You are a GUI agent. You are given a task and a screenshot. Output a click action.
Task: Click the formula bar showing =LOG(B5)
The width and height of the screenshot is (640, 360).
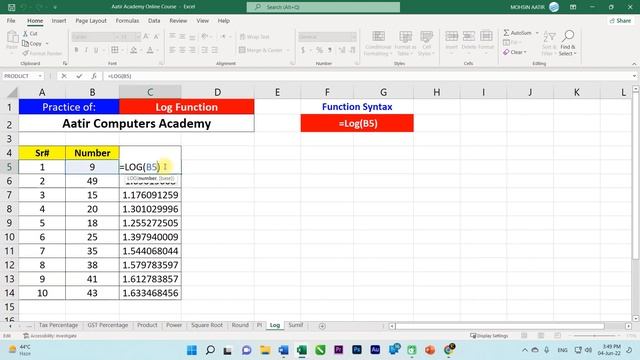click(x=367, y=76)
